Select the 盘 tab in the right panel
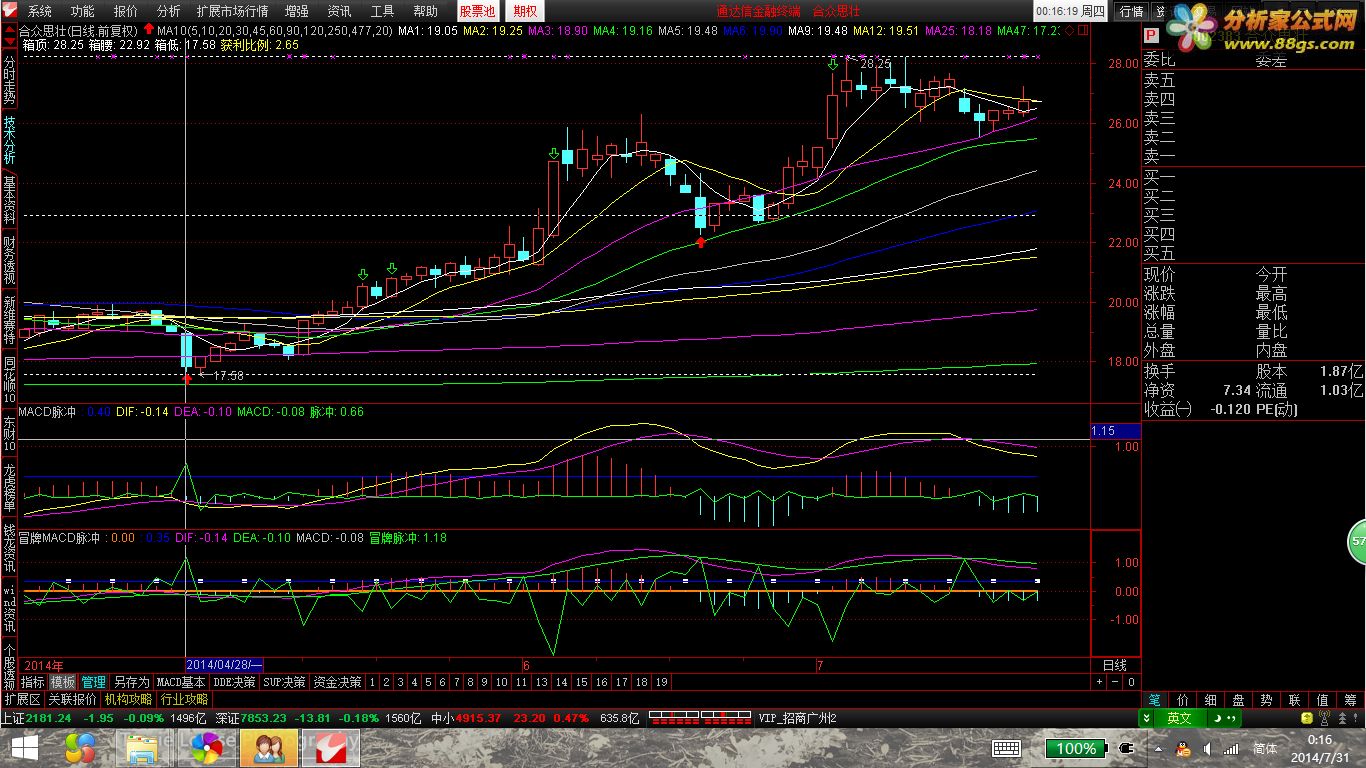The width and height of the screenshot is (1366, 768). coord(1238,700)
